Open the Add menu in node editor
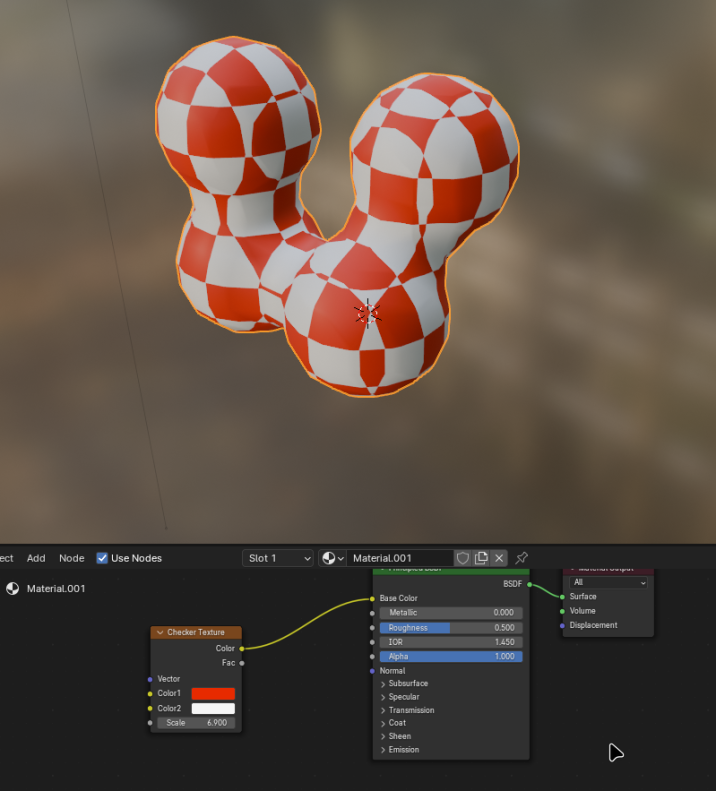The image size is (716, 791). pyautogui.click(x=36, y=558)
